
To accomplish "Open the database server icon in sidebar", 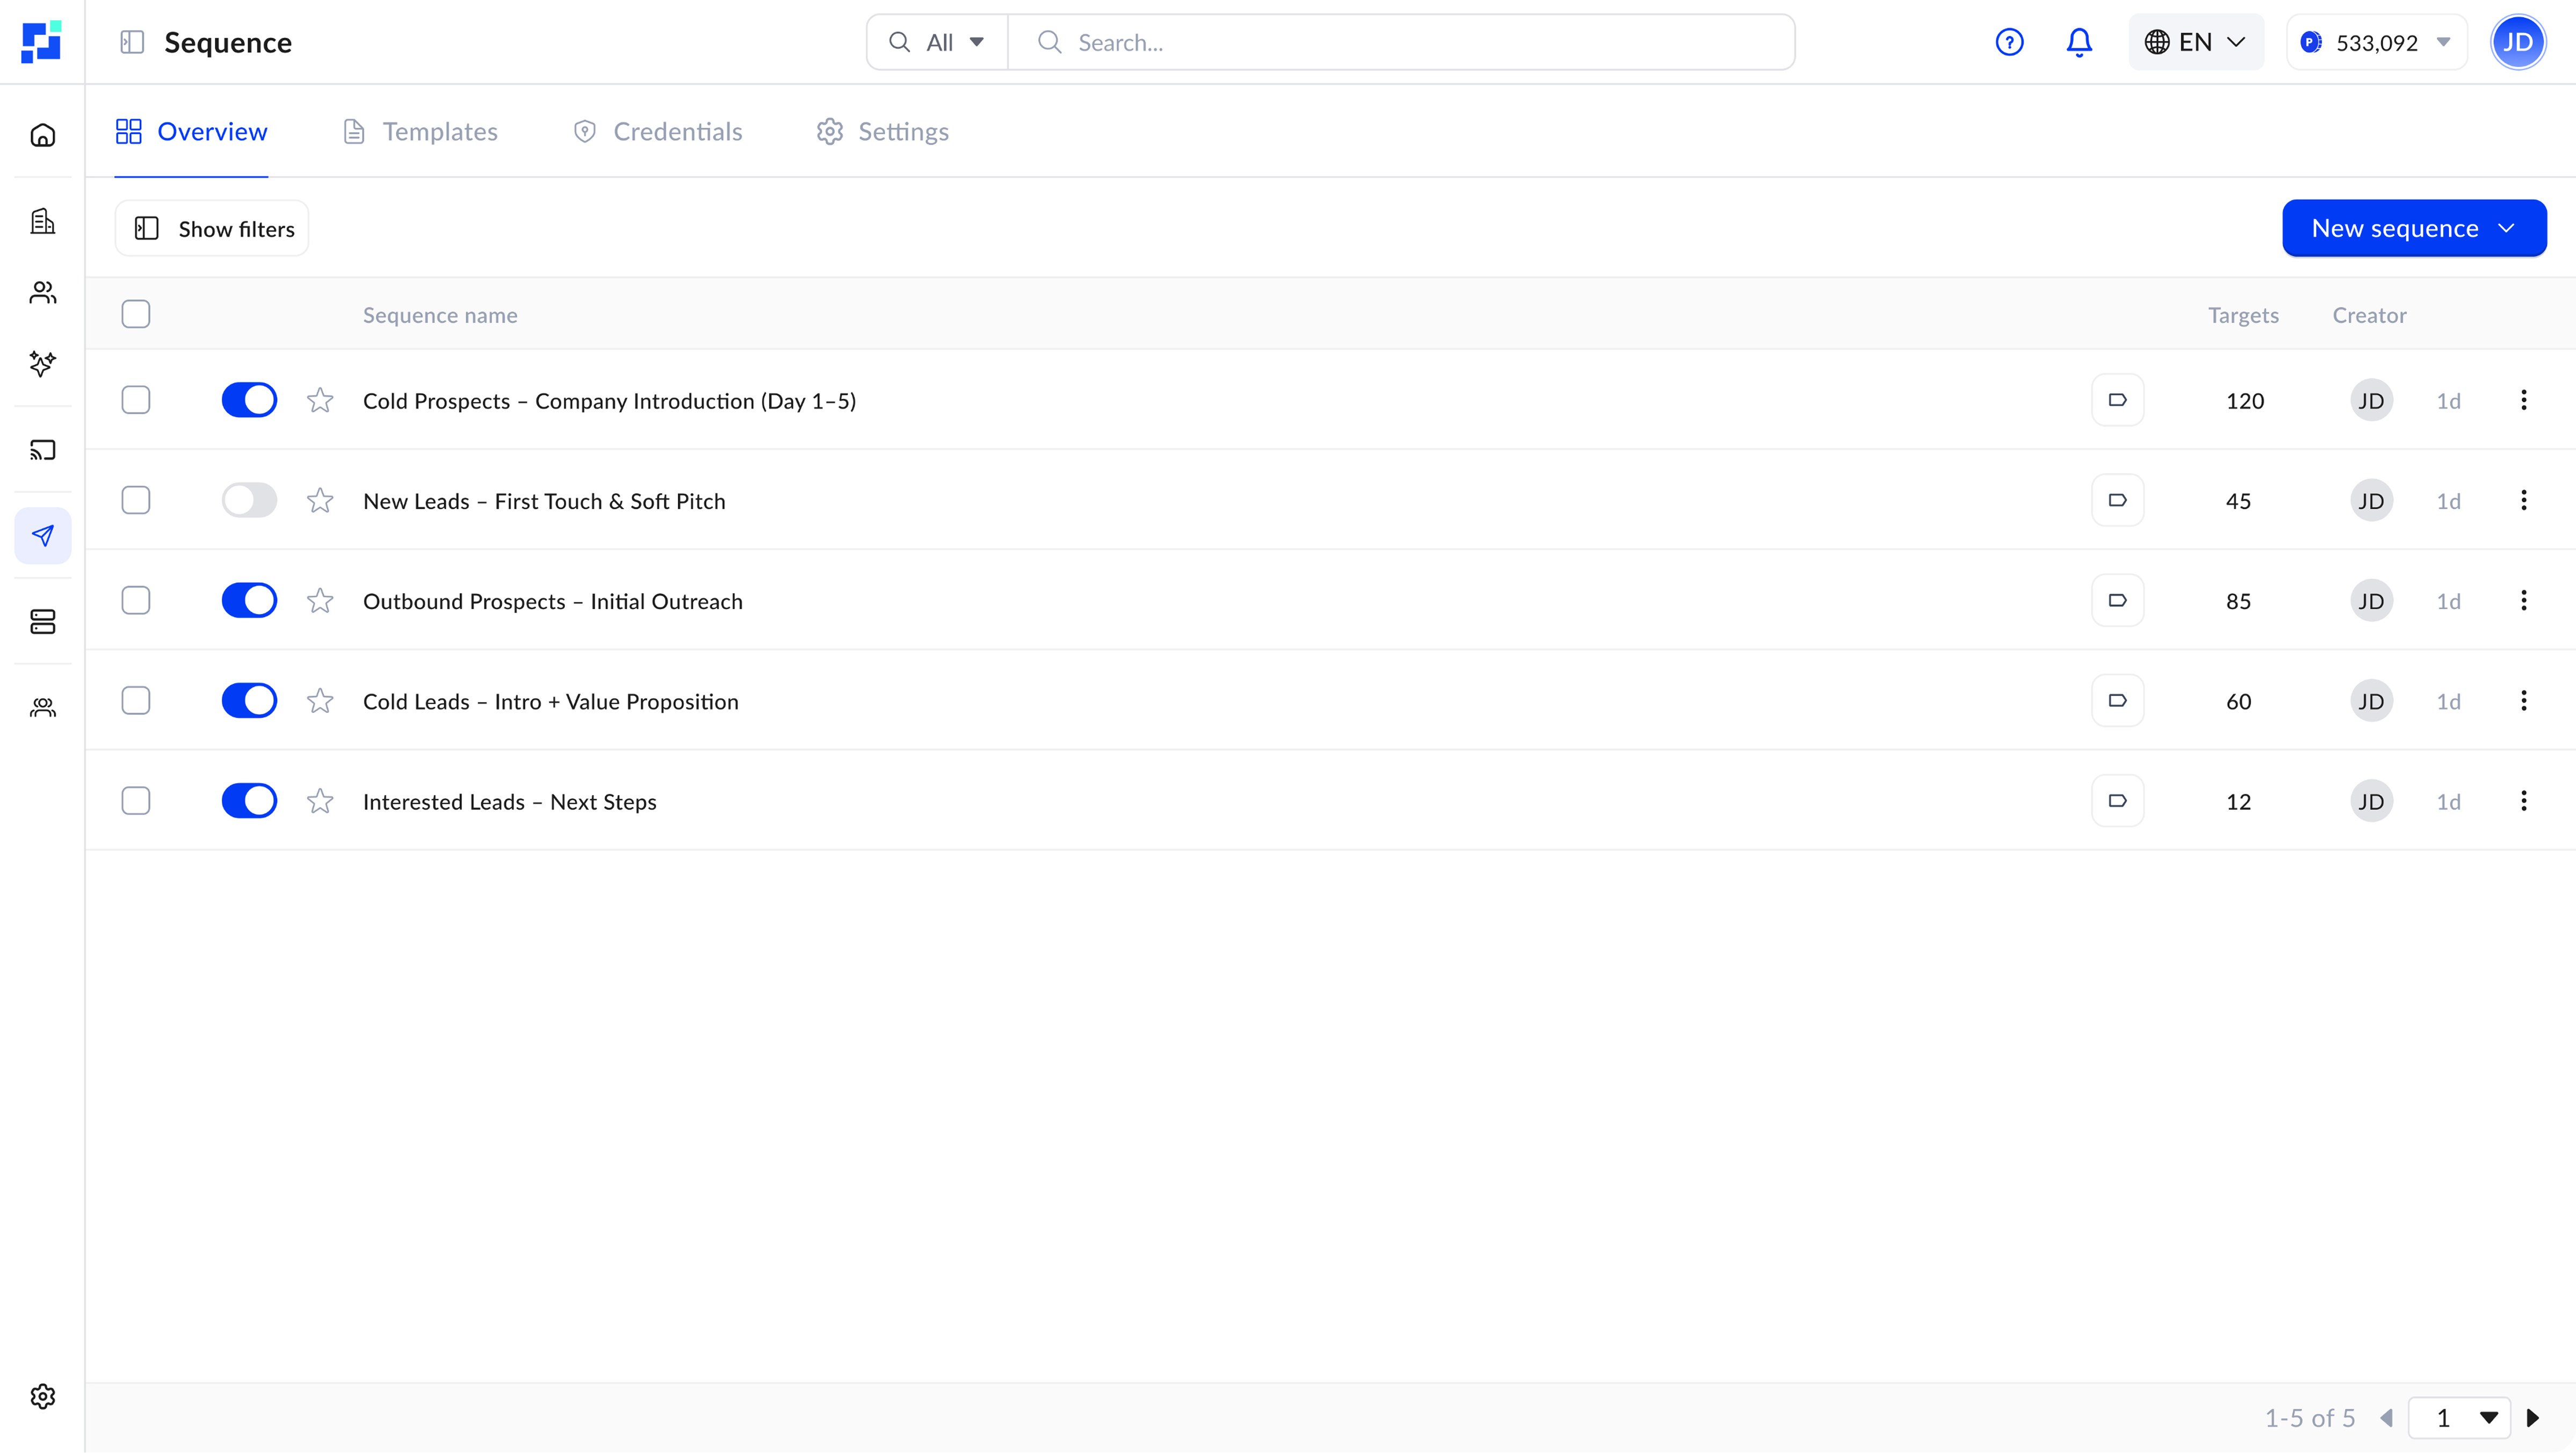I will tap(42, 621).
